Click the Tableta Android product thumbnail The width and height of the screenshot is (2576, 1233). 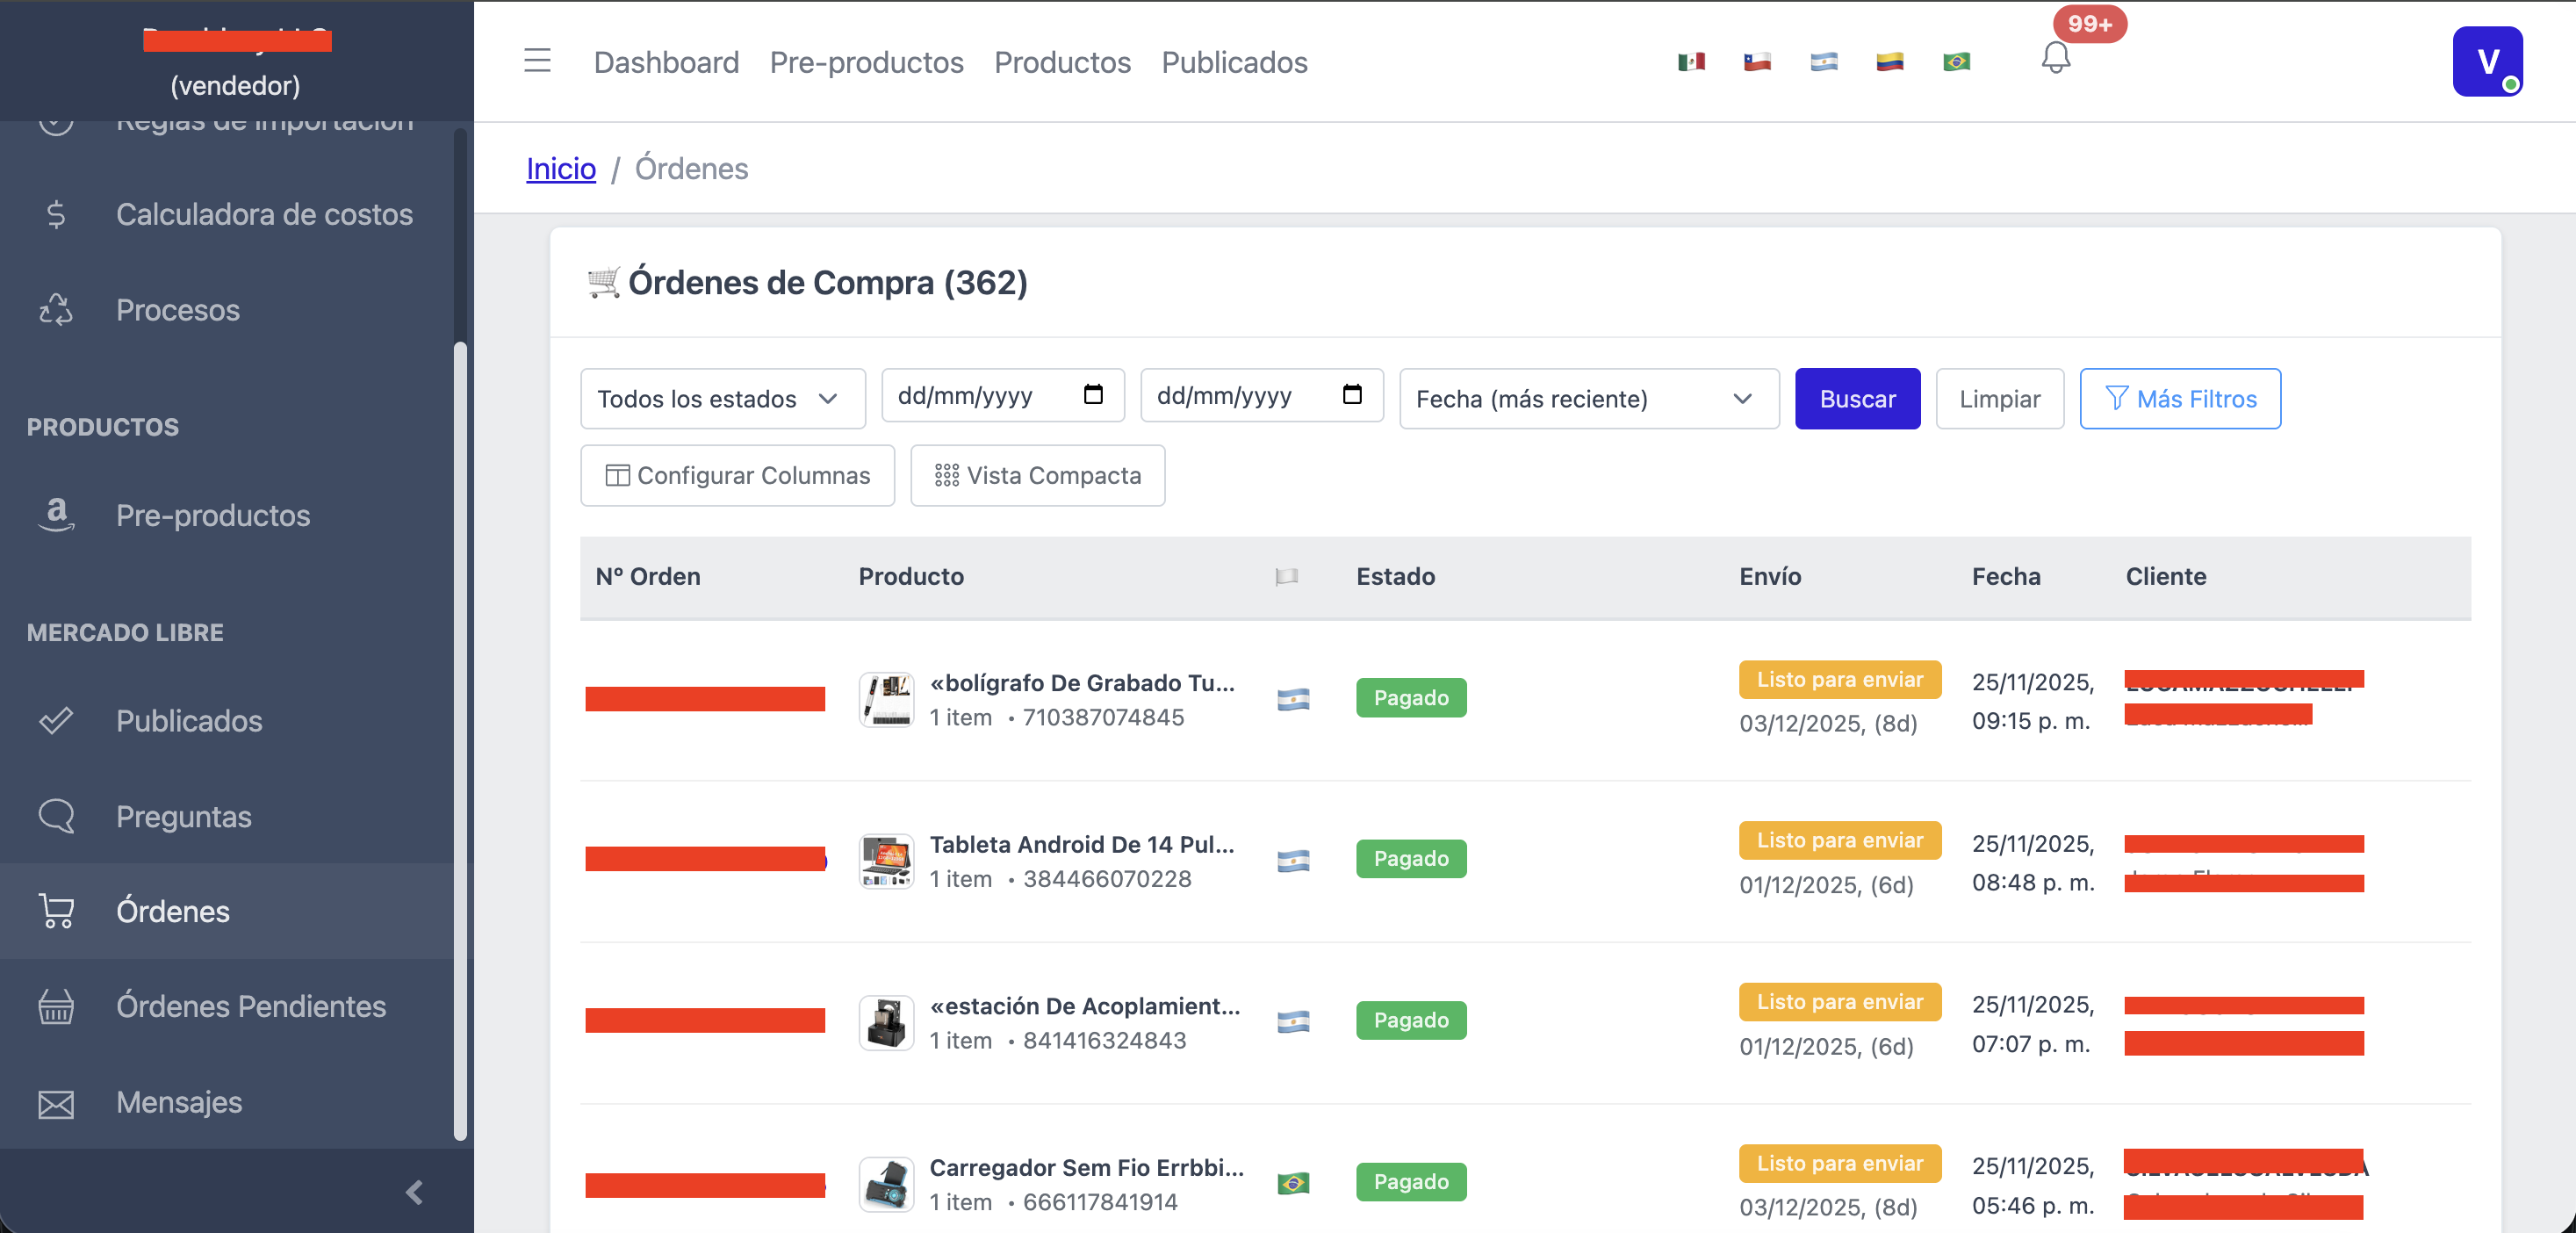(x=885, y=861)
